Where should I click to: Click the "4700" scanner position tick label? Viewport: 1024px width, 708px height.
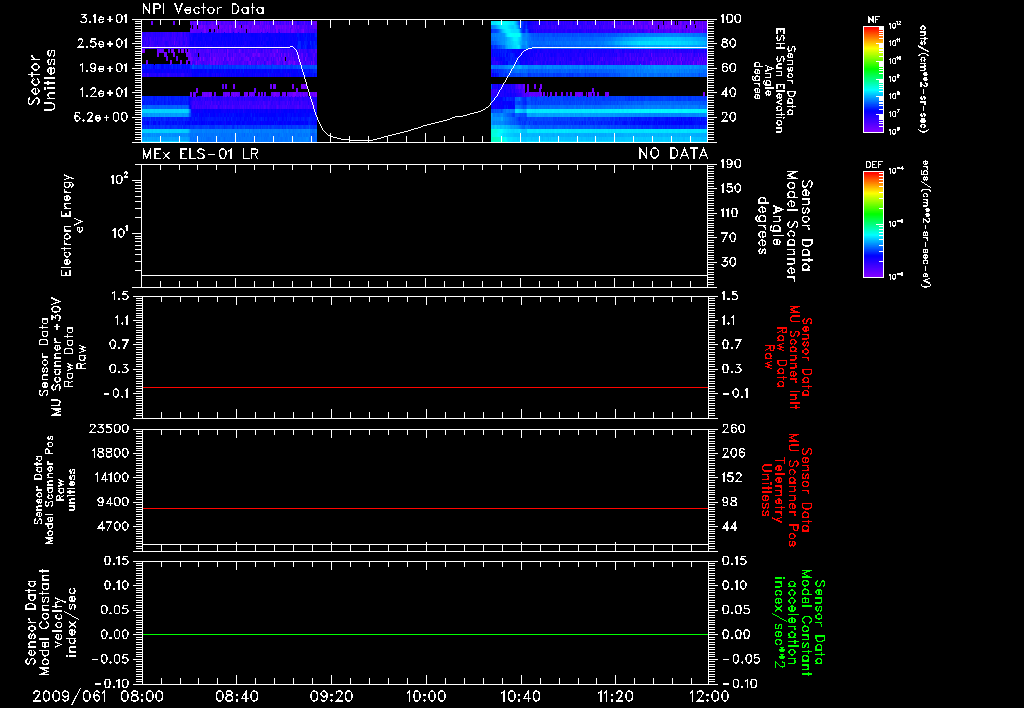(112, 526)
